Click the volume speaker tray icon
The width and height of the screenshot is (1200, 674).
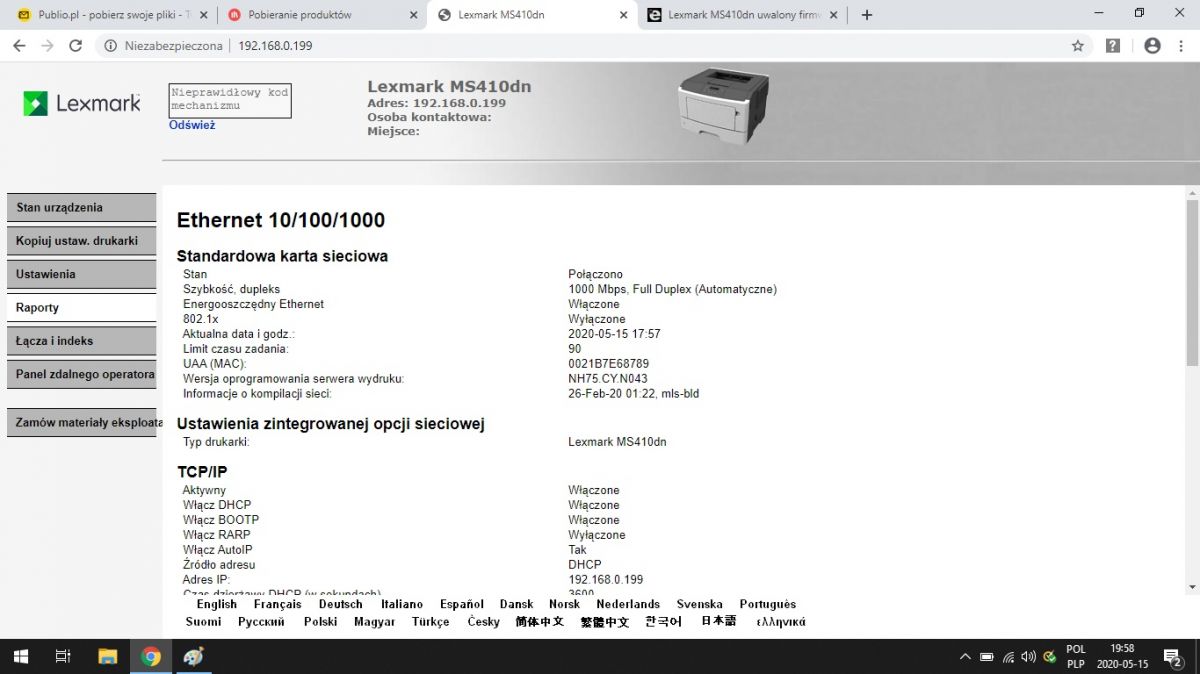click(1028, 657)
